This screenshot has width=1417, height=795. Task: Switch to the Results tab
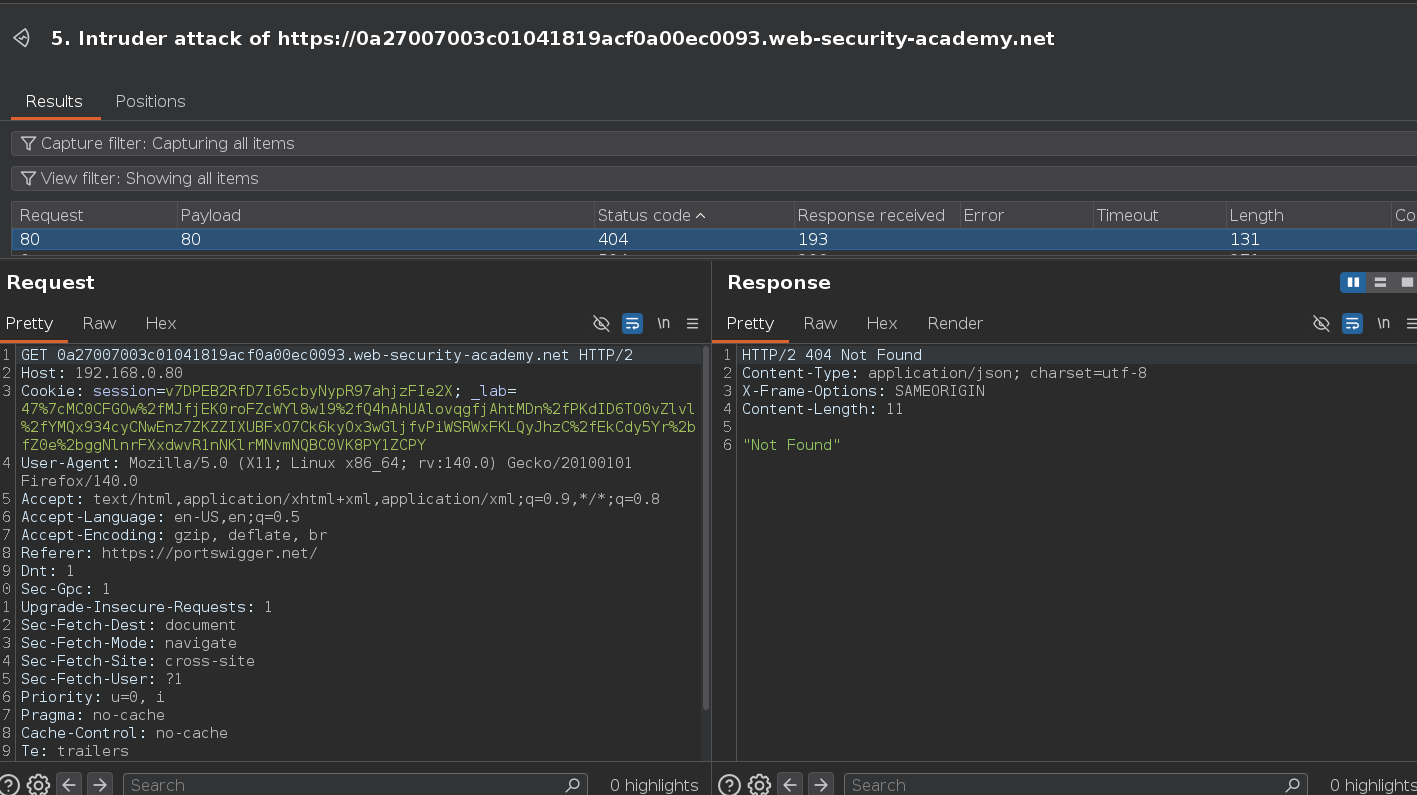click(x=54, y=101)
